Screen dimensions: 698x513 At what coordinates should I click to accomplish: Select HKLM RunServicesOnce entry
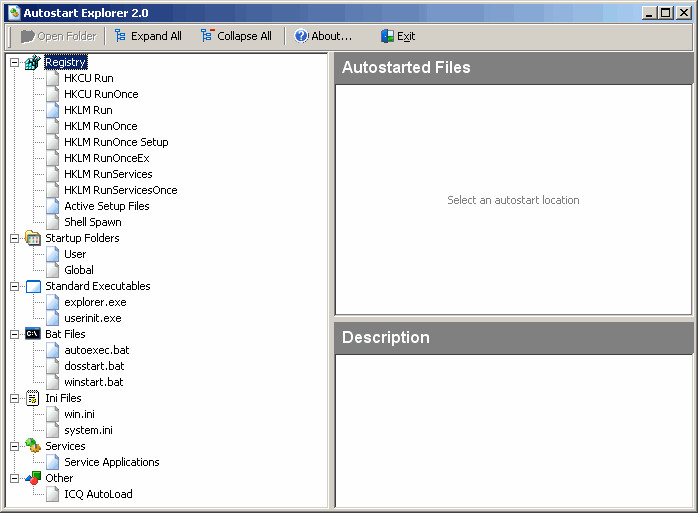tap(121, 190)
